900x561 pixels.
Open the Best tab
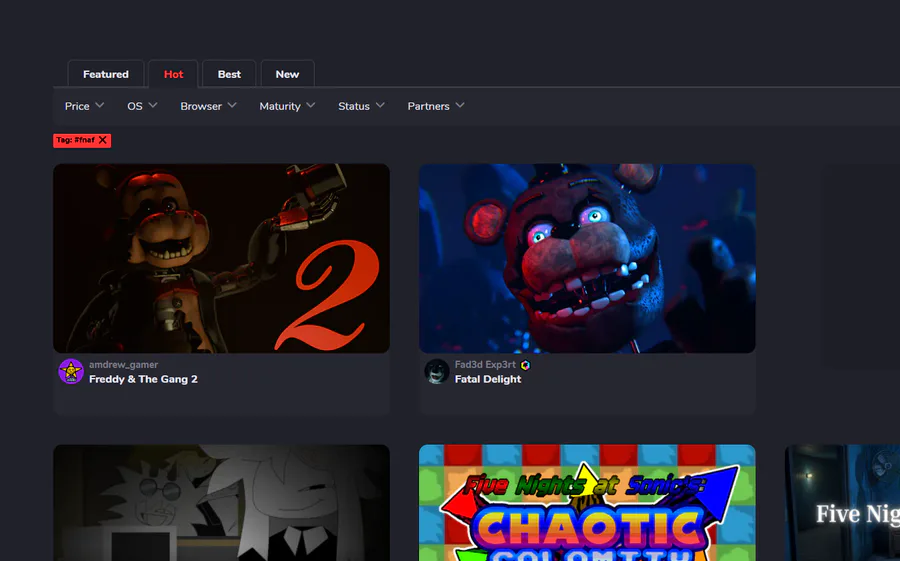point(229,74)
